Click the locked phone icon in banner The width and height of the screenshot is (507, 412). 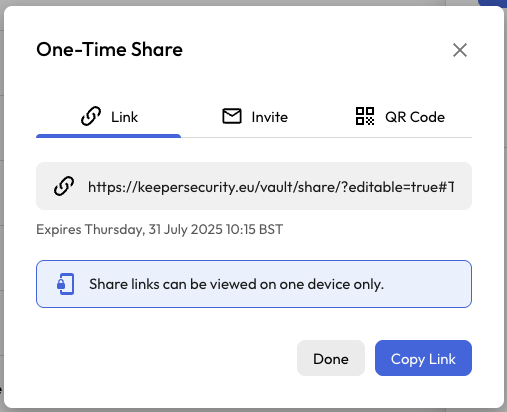[x=65, y=284]
